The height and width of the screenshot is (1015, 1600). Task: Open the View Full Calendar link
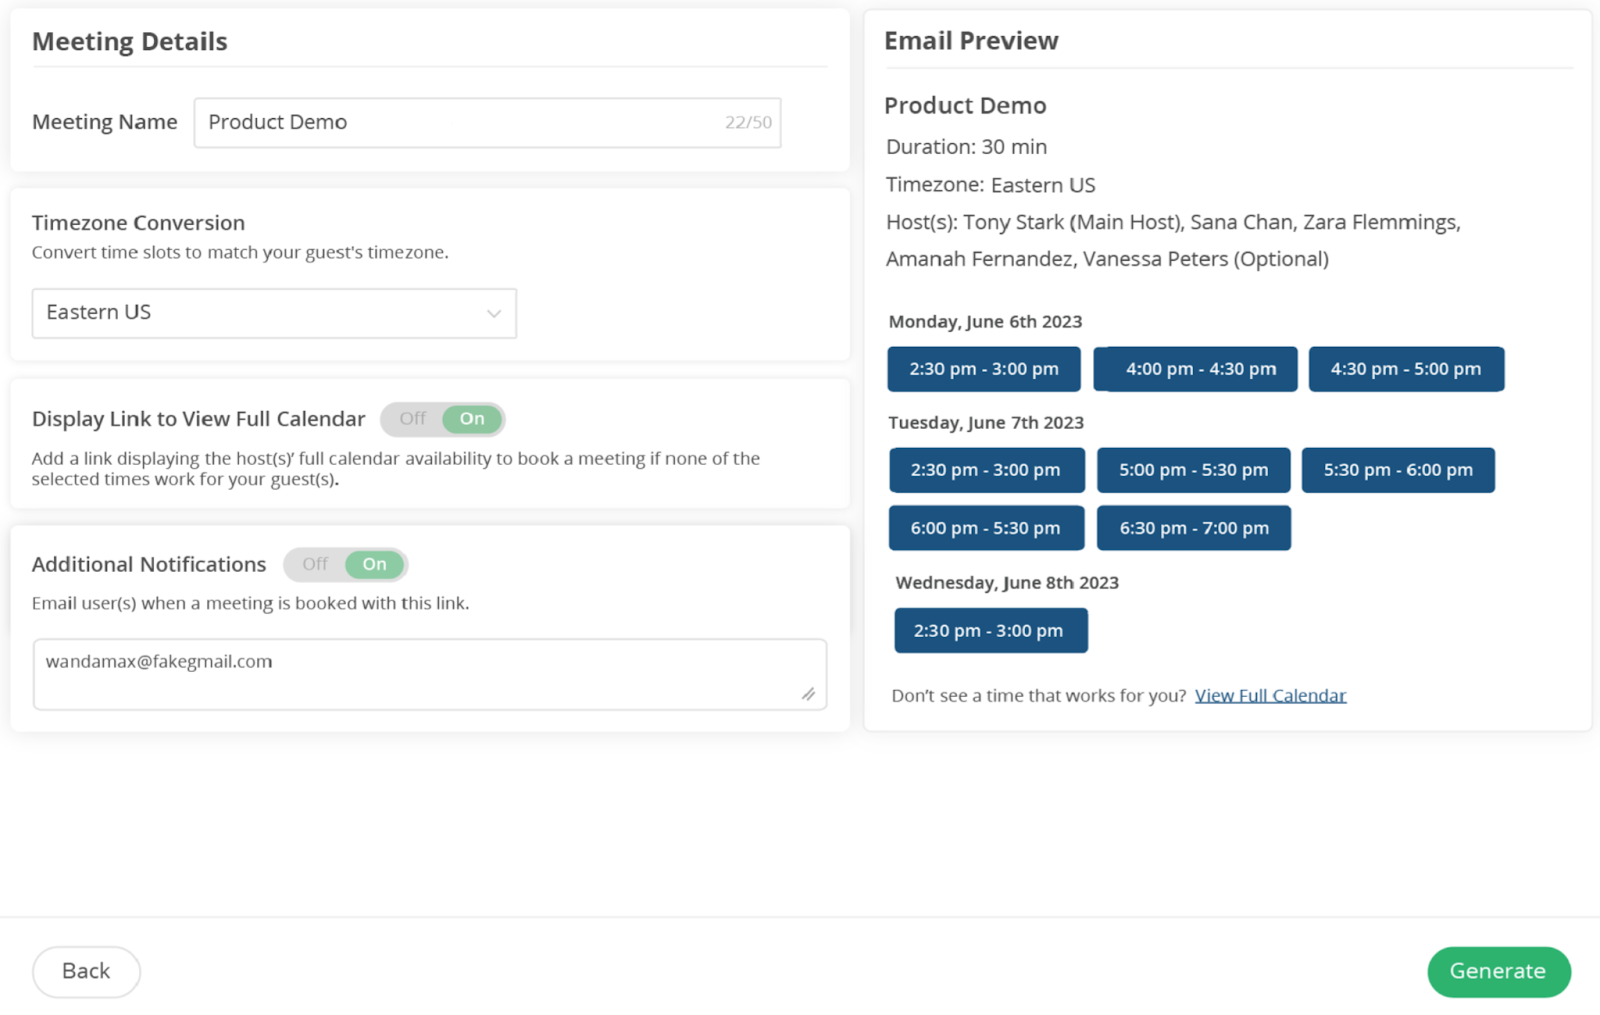(x=1270, y=695)
